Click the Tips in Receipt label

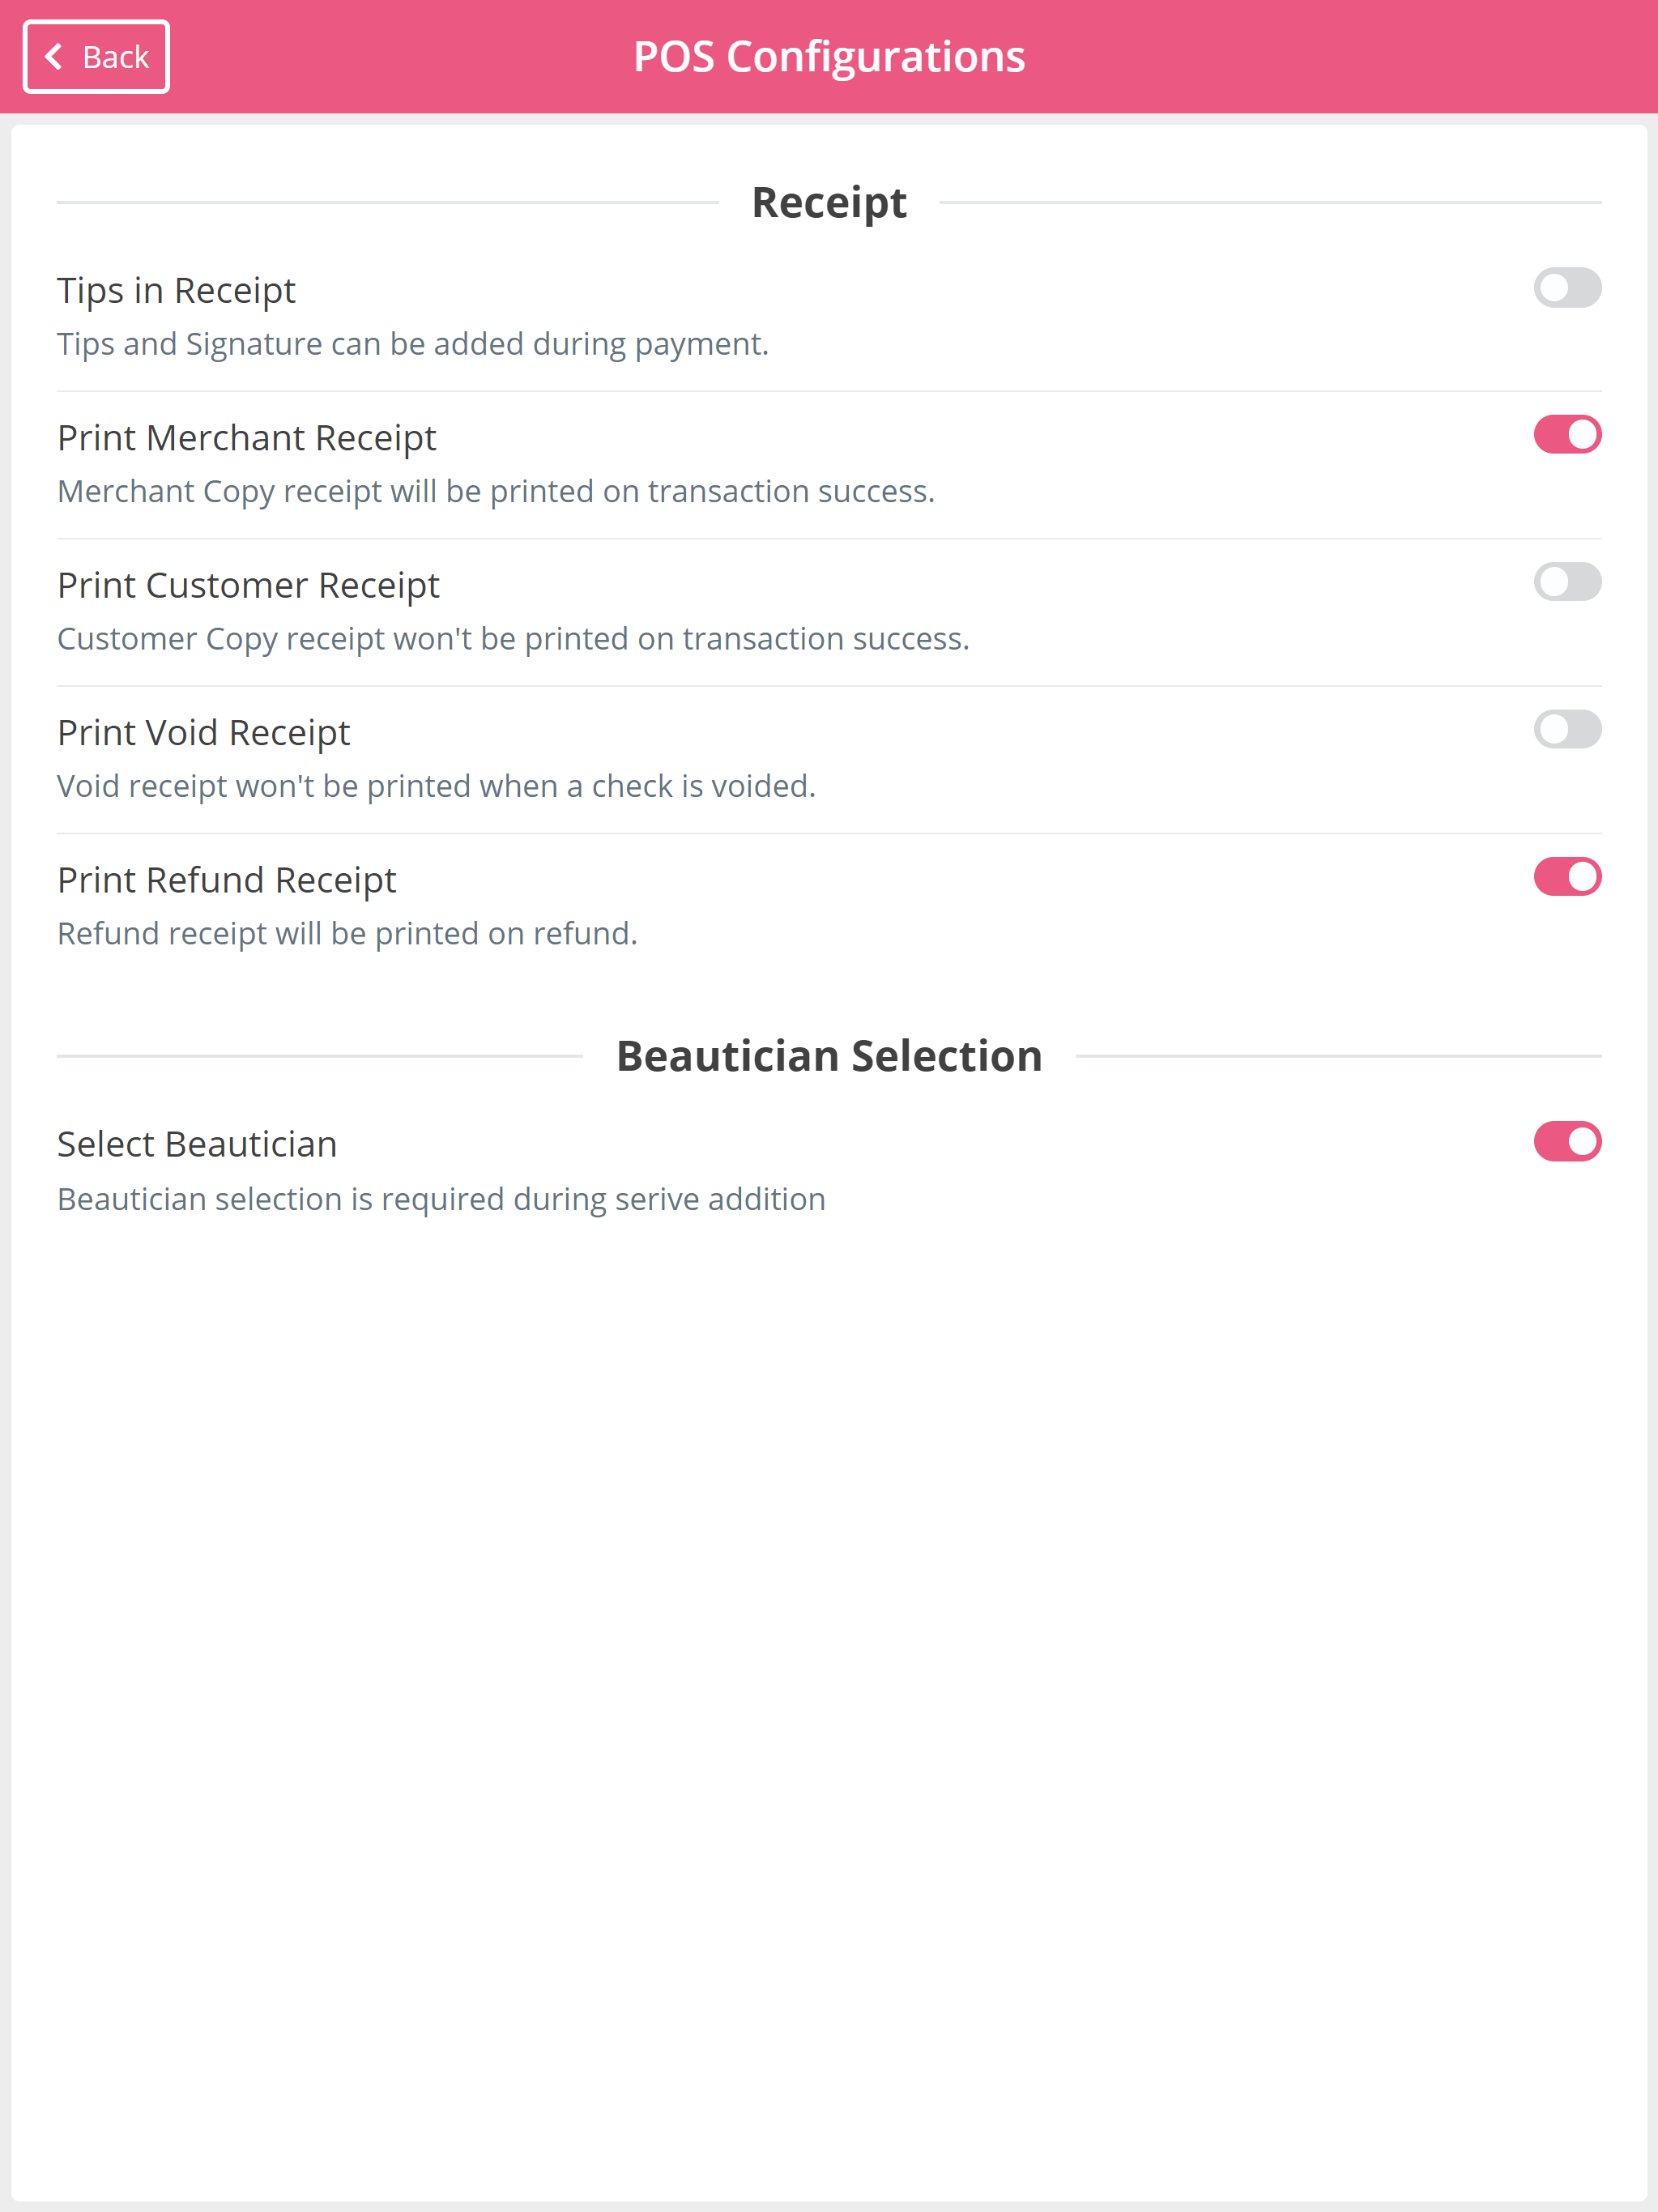tap(176, 291)
